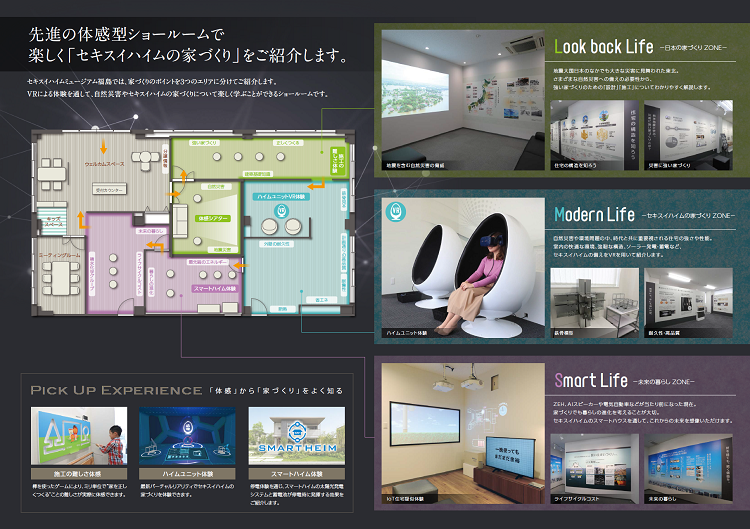Click the sofa icon in 体感シアター room
Viewport: 750px width, 529px height.
coord(180,220)
